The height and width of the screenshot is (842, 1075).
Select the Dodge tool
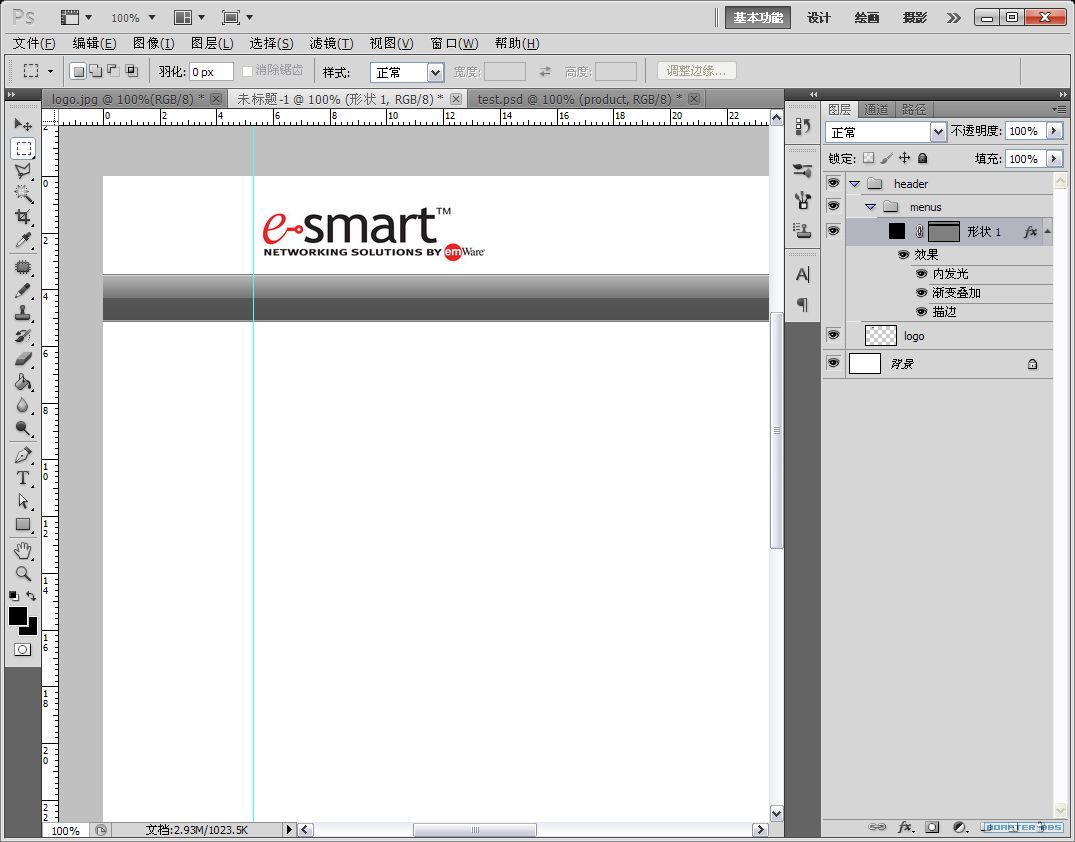point(23,429)
